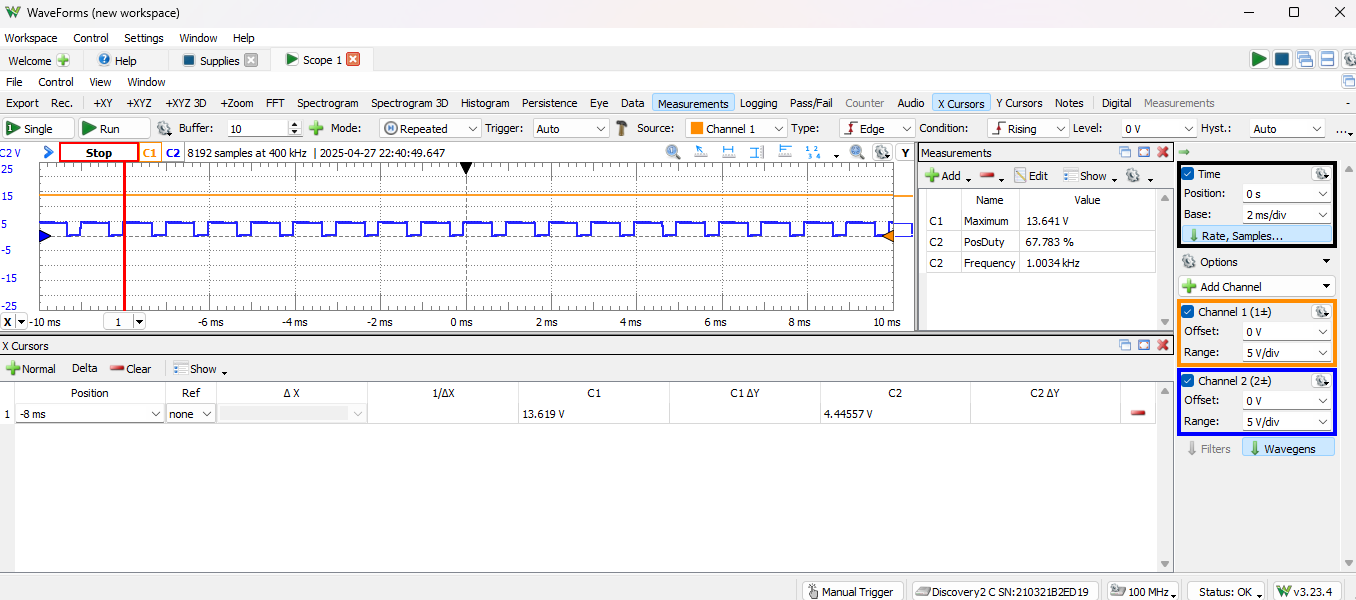Click the Buffer stepper arrows
The height and width of the screenshot is (600, 1356).
[x=295, y=128]
